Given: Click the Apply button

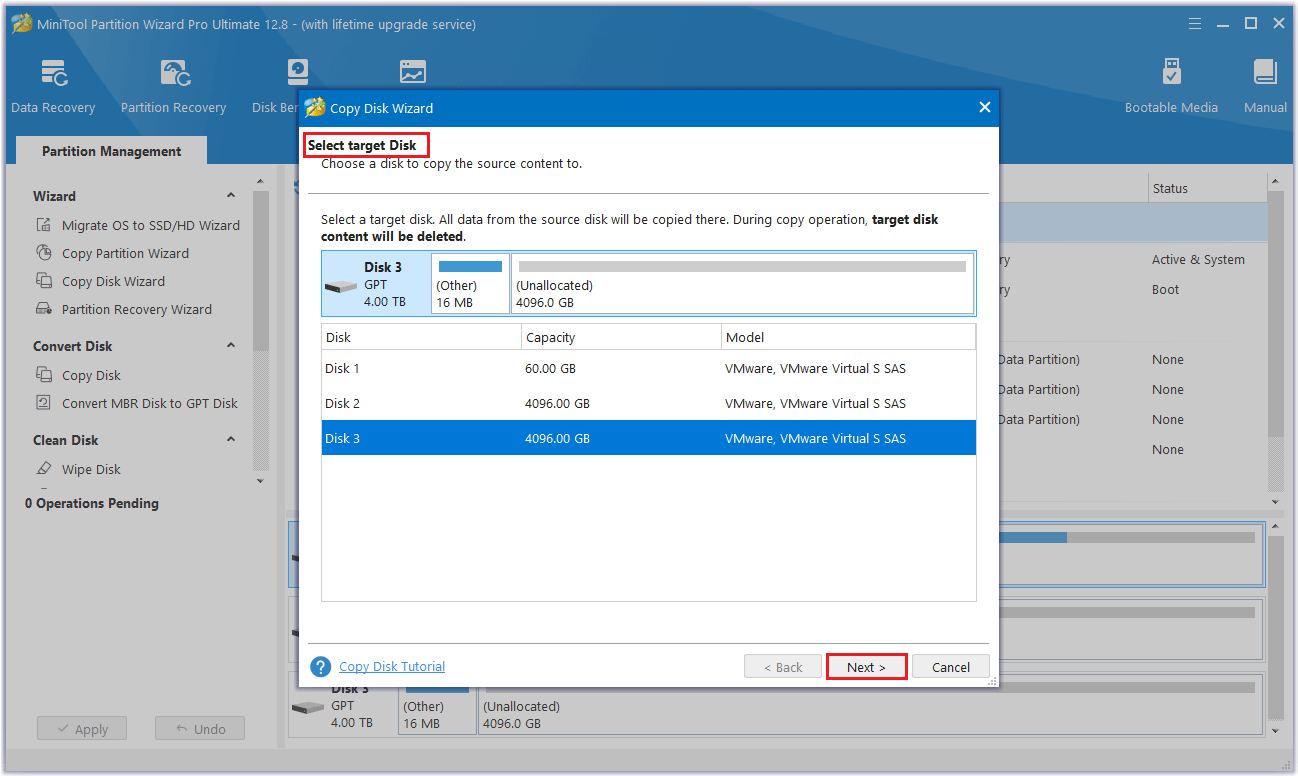Looking at the screenshot, I should (82, 729).
